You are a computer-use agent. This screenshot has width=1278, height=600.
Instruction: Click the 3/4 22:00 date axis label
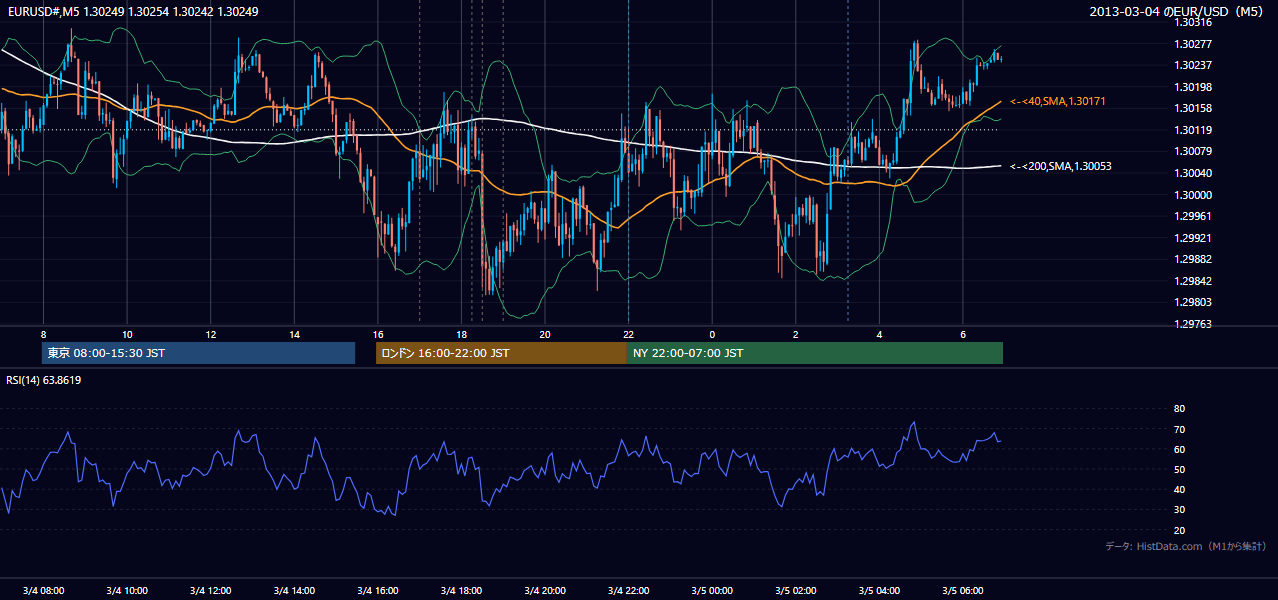[628, 590]
